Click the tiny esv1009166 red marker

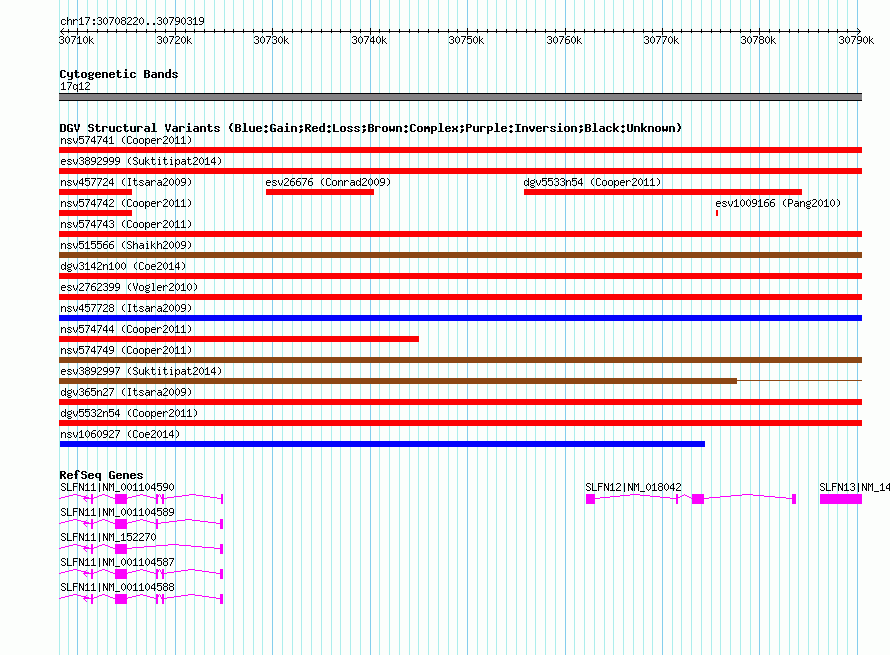(x=717, y=213)
